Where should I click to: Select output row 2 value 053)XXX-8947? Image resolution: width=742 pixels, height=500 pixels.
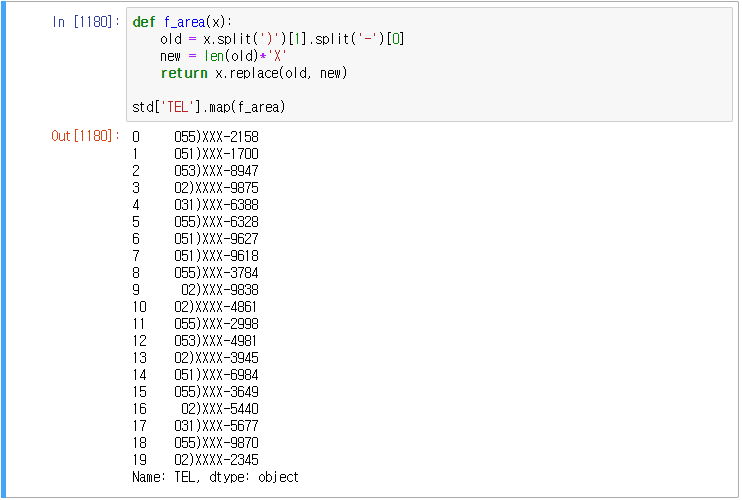coord(216,171)
